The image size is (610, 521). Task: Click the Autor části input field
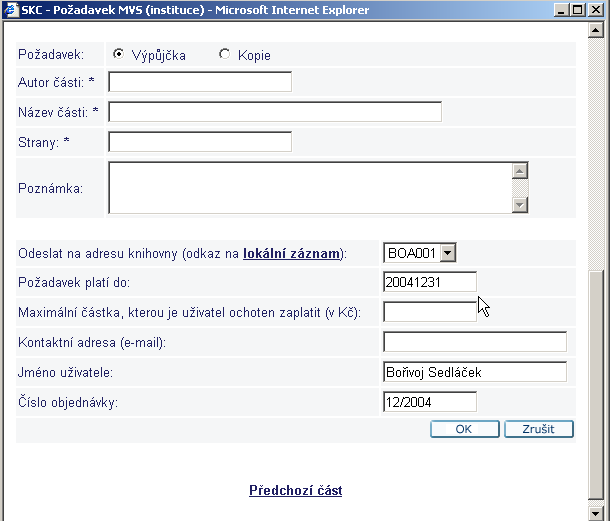[200, 82]
